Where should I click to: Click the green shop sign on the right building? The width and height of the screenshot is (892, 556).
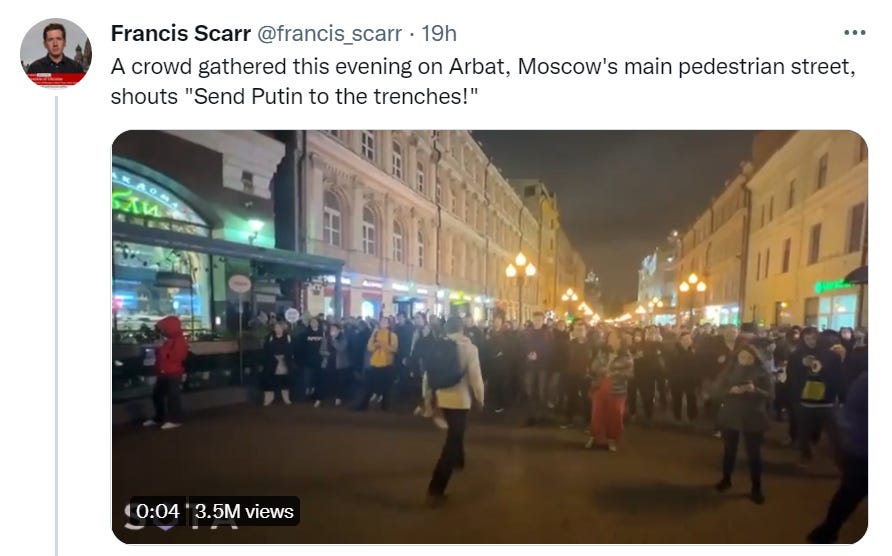coord(835,286)
